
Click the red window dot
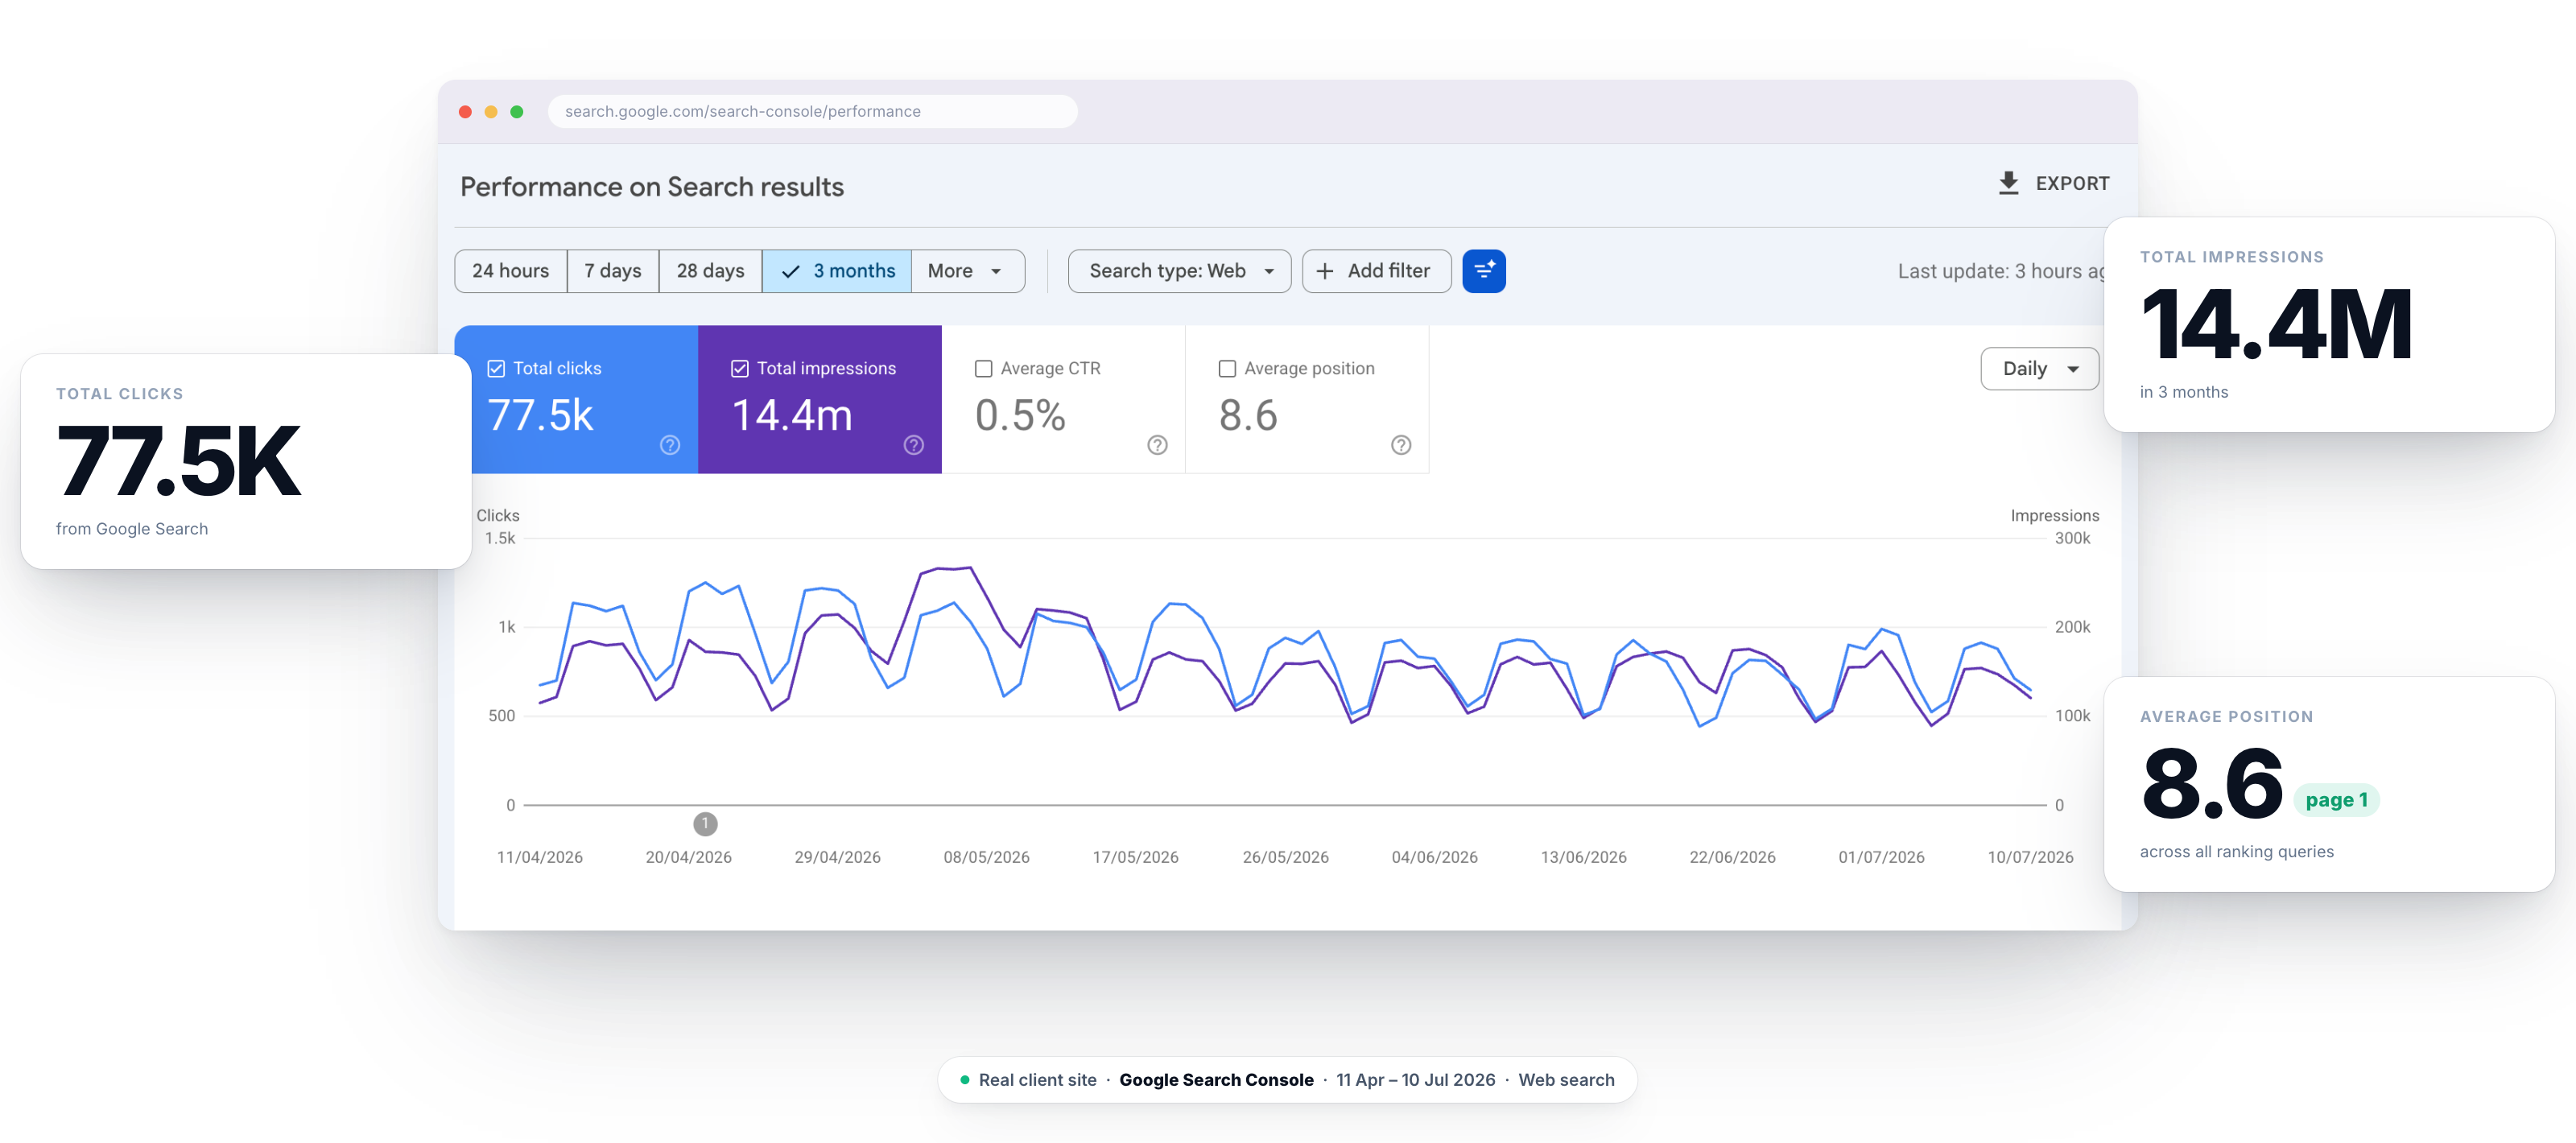coord(465,112)
